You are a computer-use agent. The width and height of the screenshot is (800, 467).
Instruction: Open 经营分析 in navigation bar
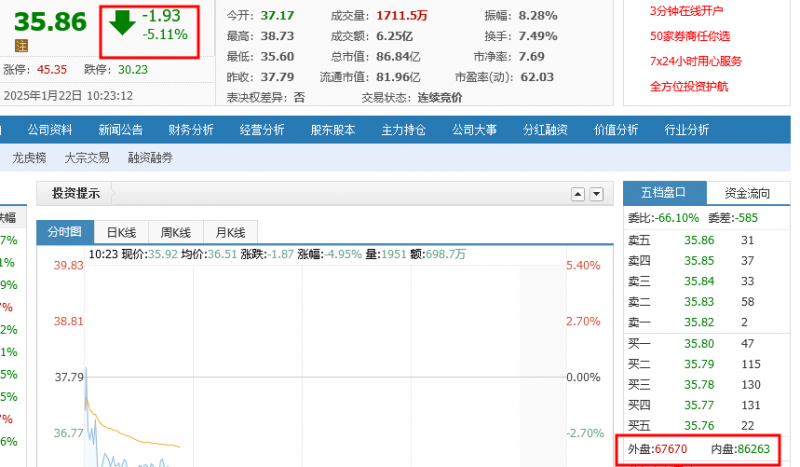tap(262, 130)
